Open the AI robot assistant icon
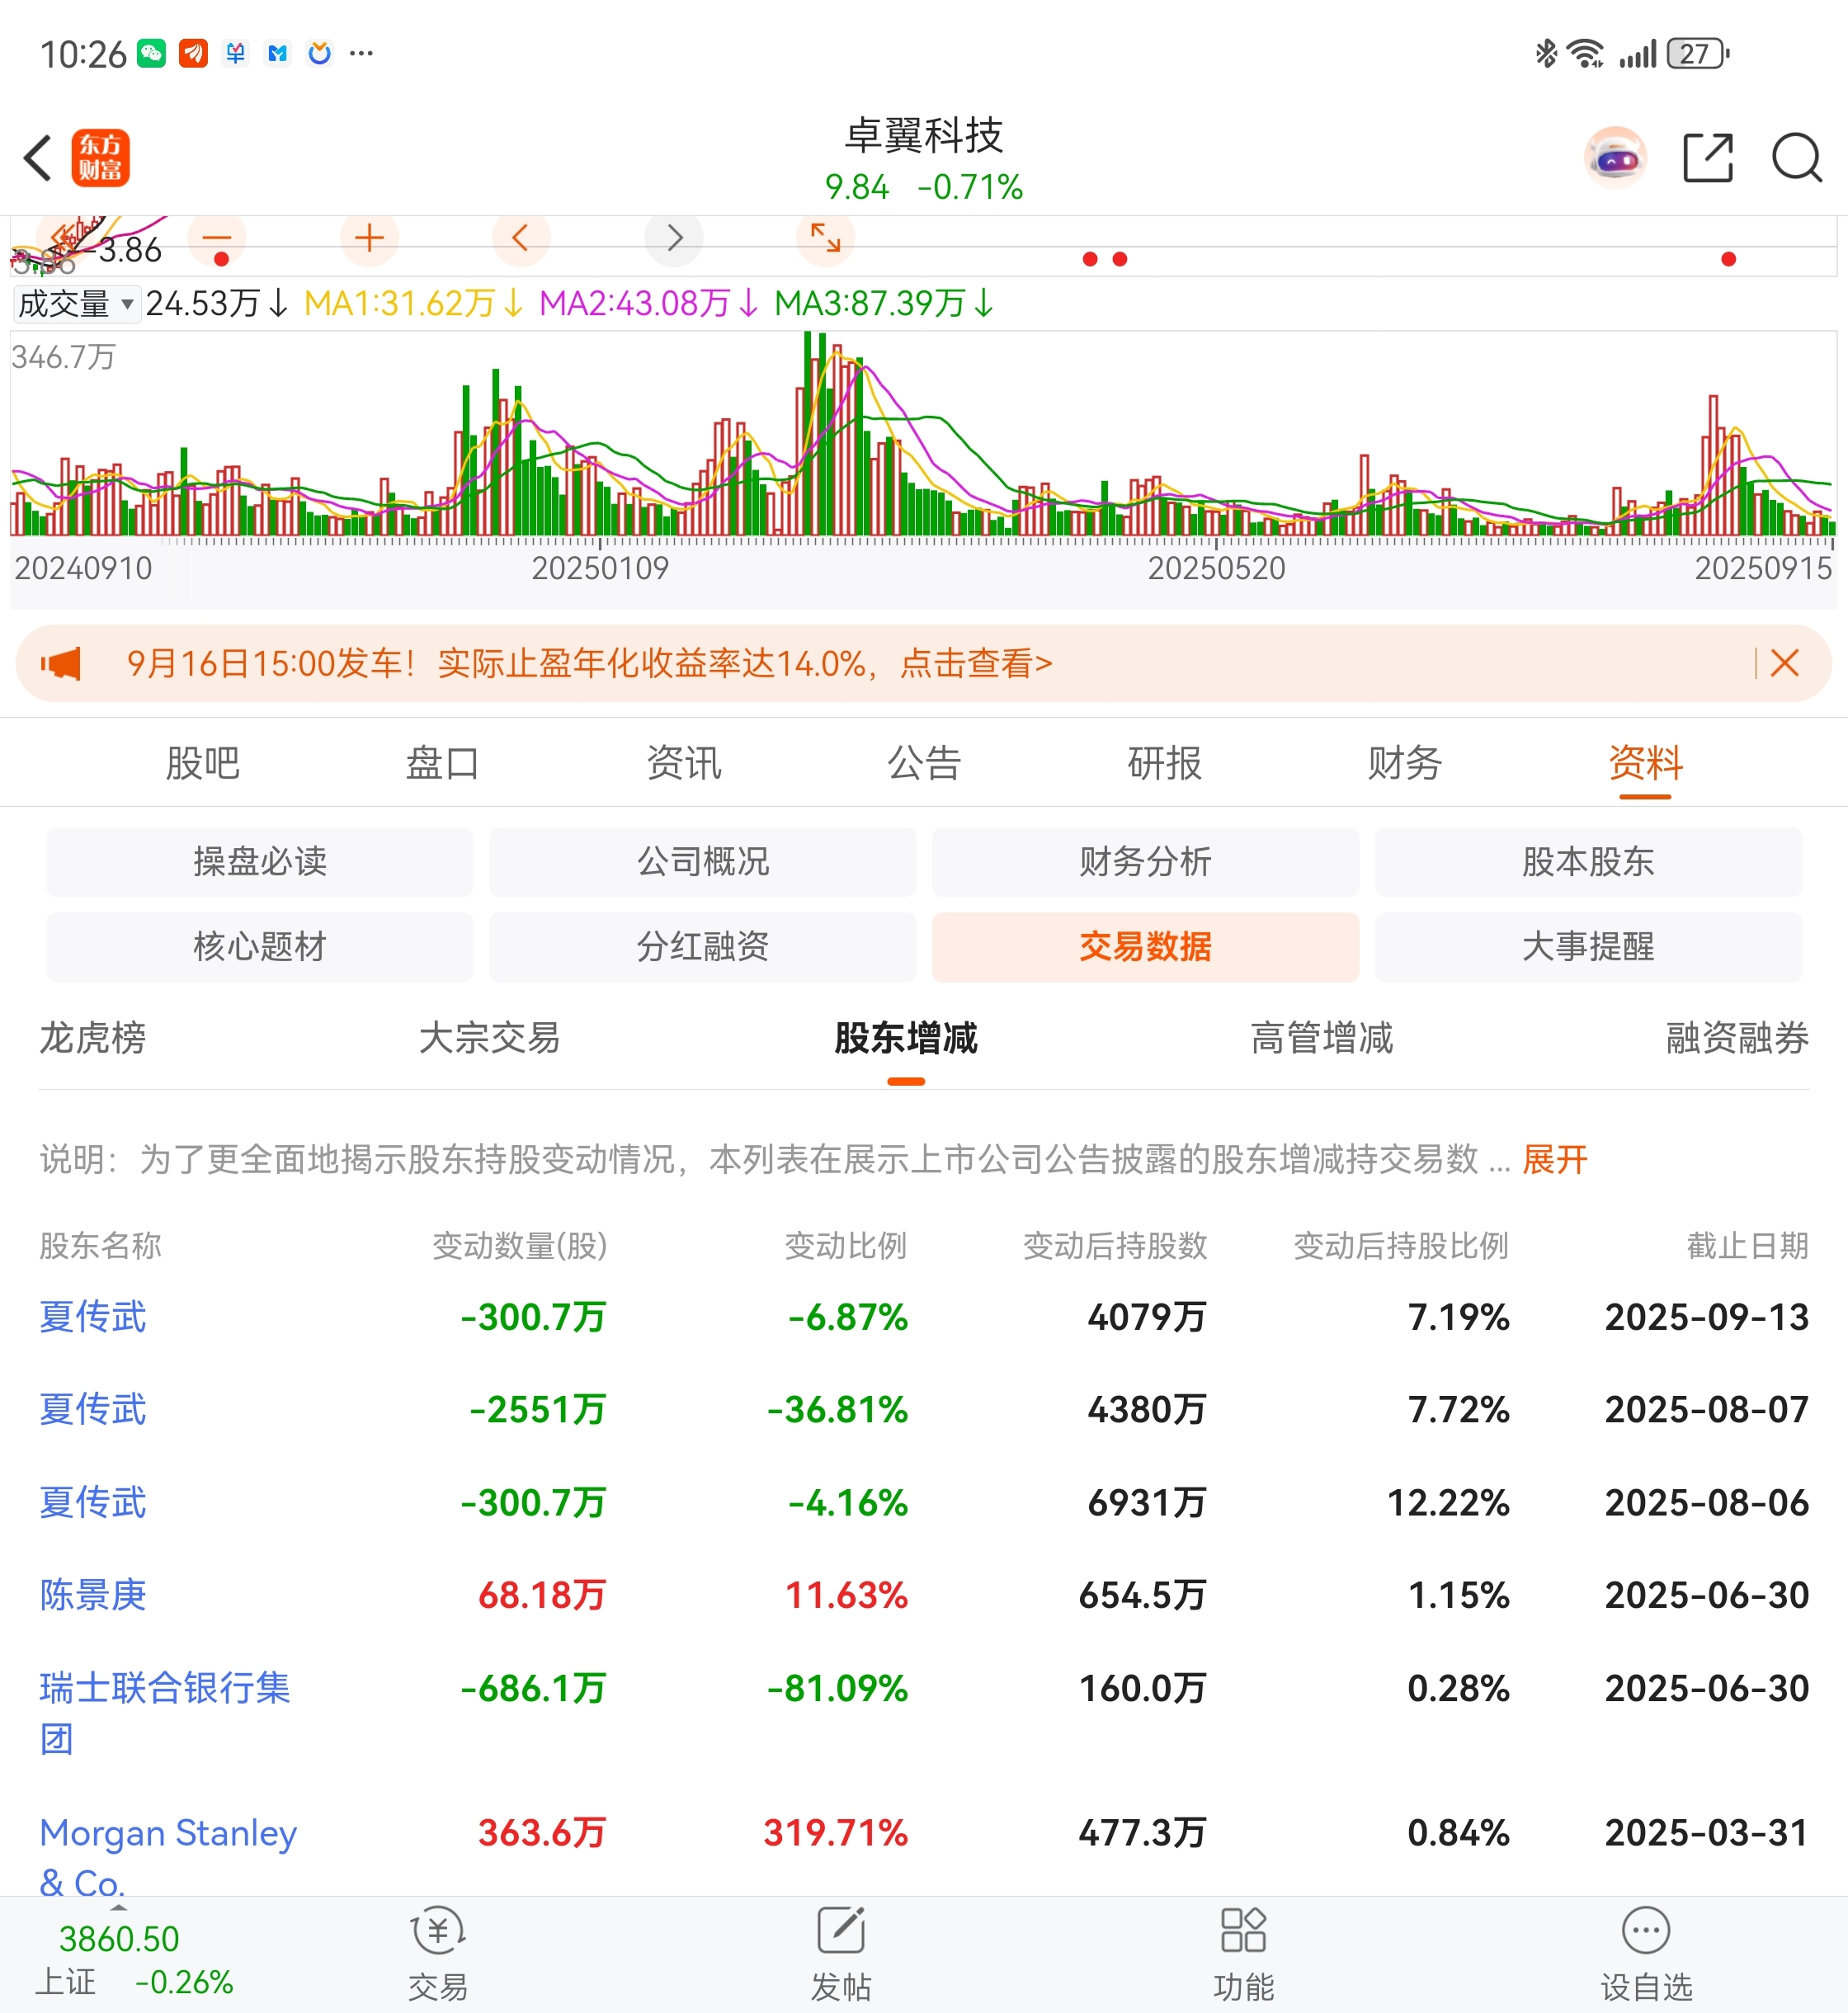The height and width of the screenshot is (2013, 1848). coord(1615,158)
